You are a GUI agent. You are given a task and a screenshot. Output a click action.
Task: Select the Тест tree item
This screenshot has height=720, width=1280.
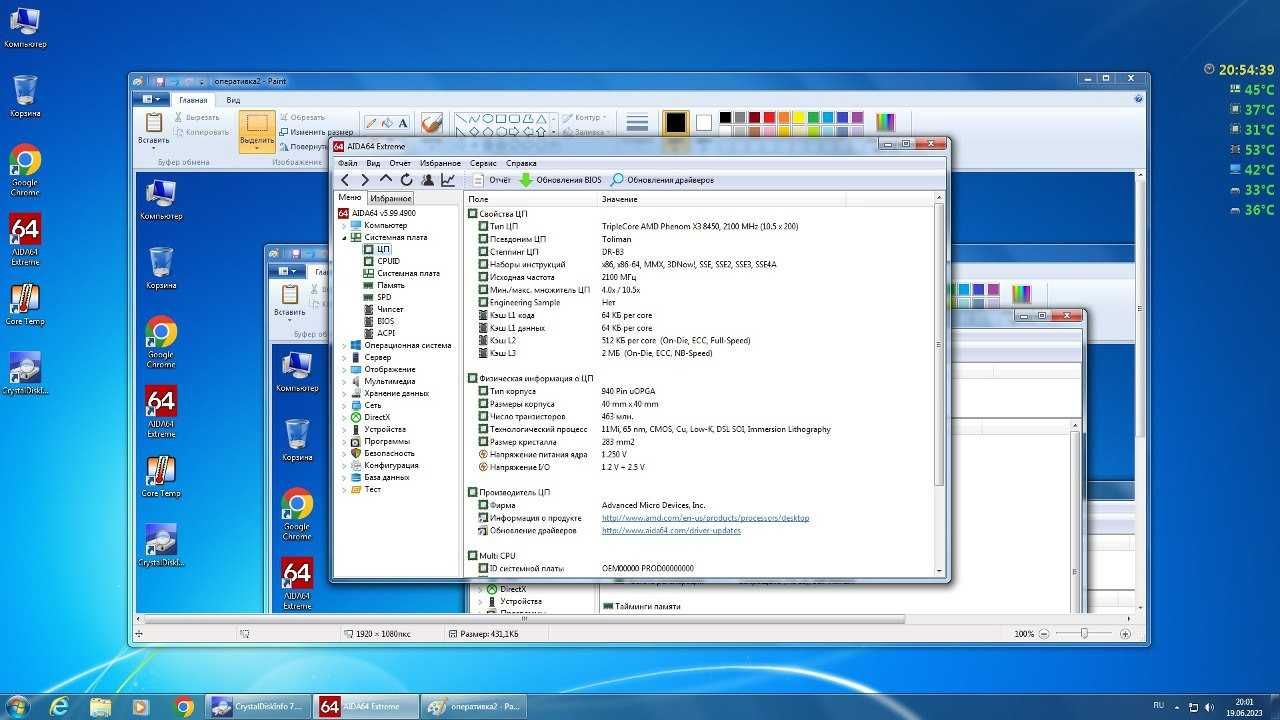point(372,489)
